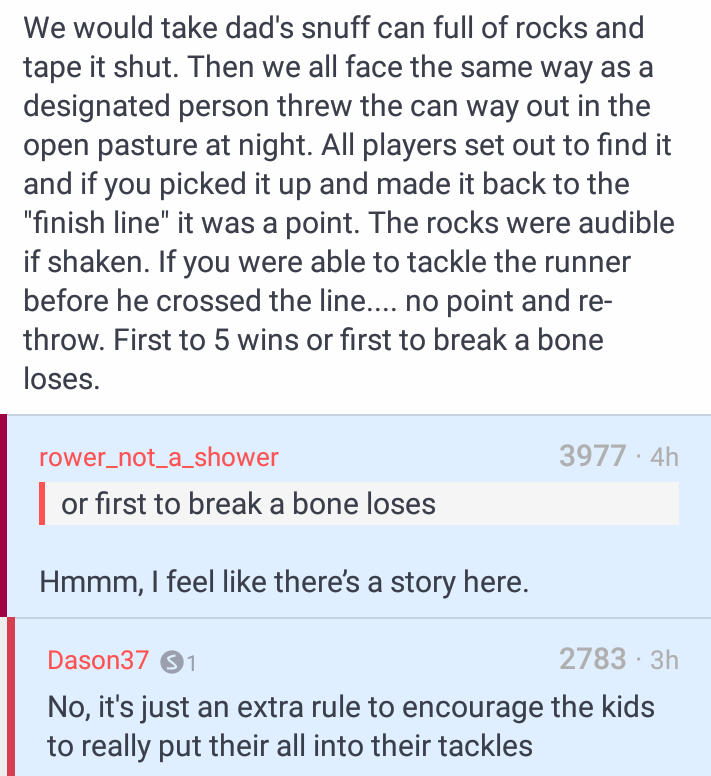Click the 3h timestamp

(664, 660)
